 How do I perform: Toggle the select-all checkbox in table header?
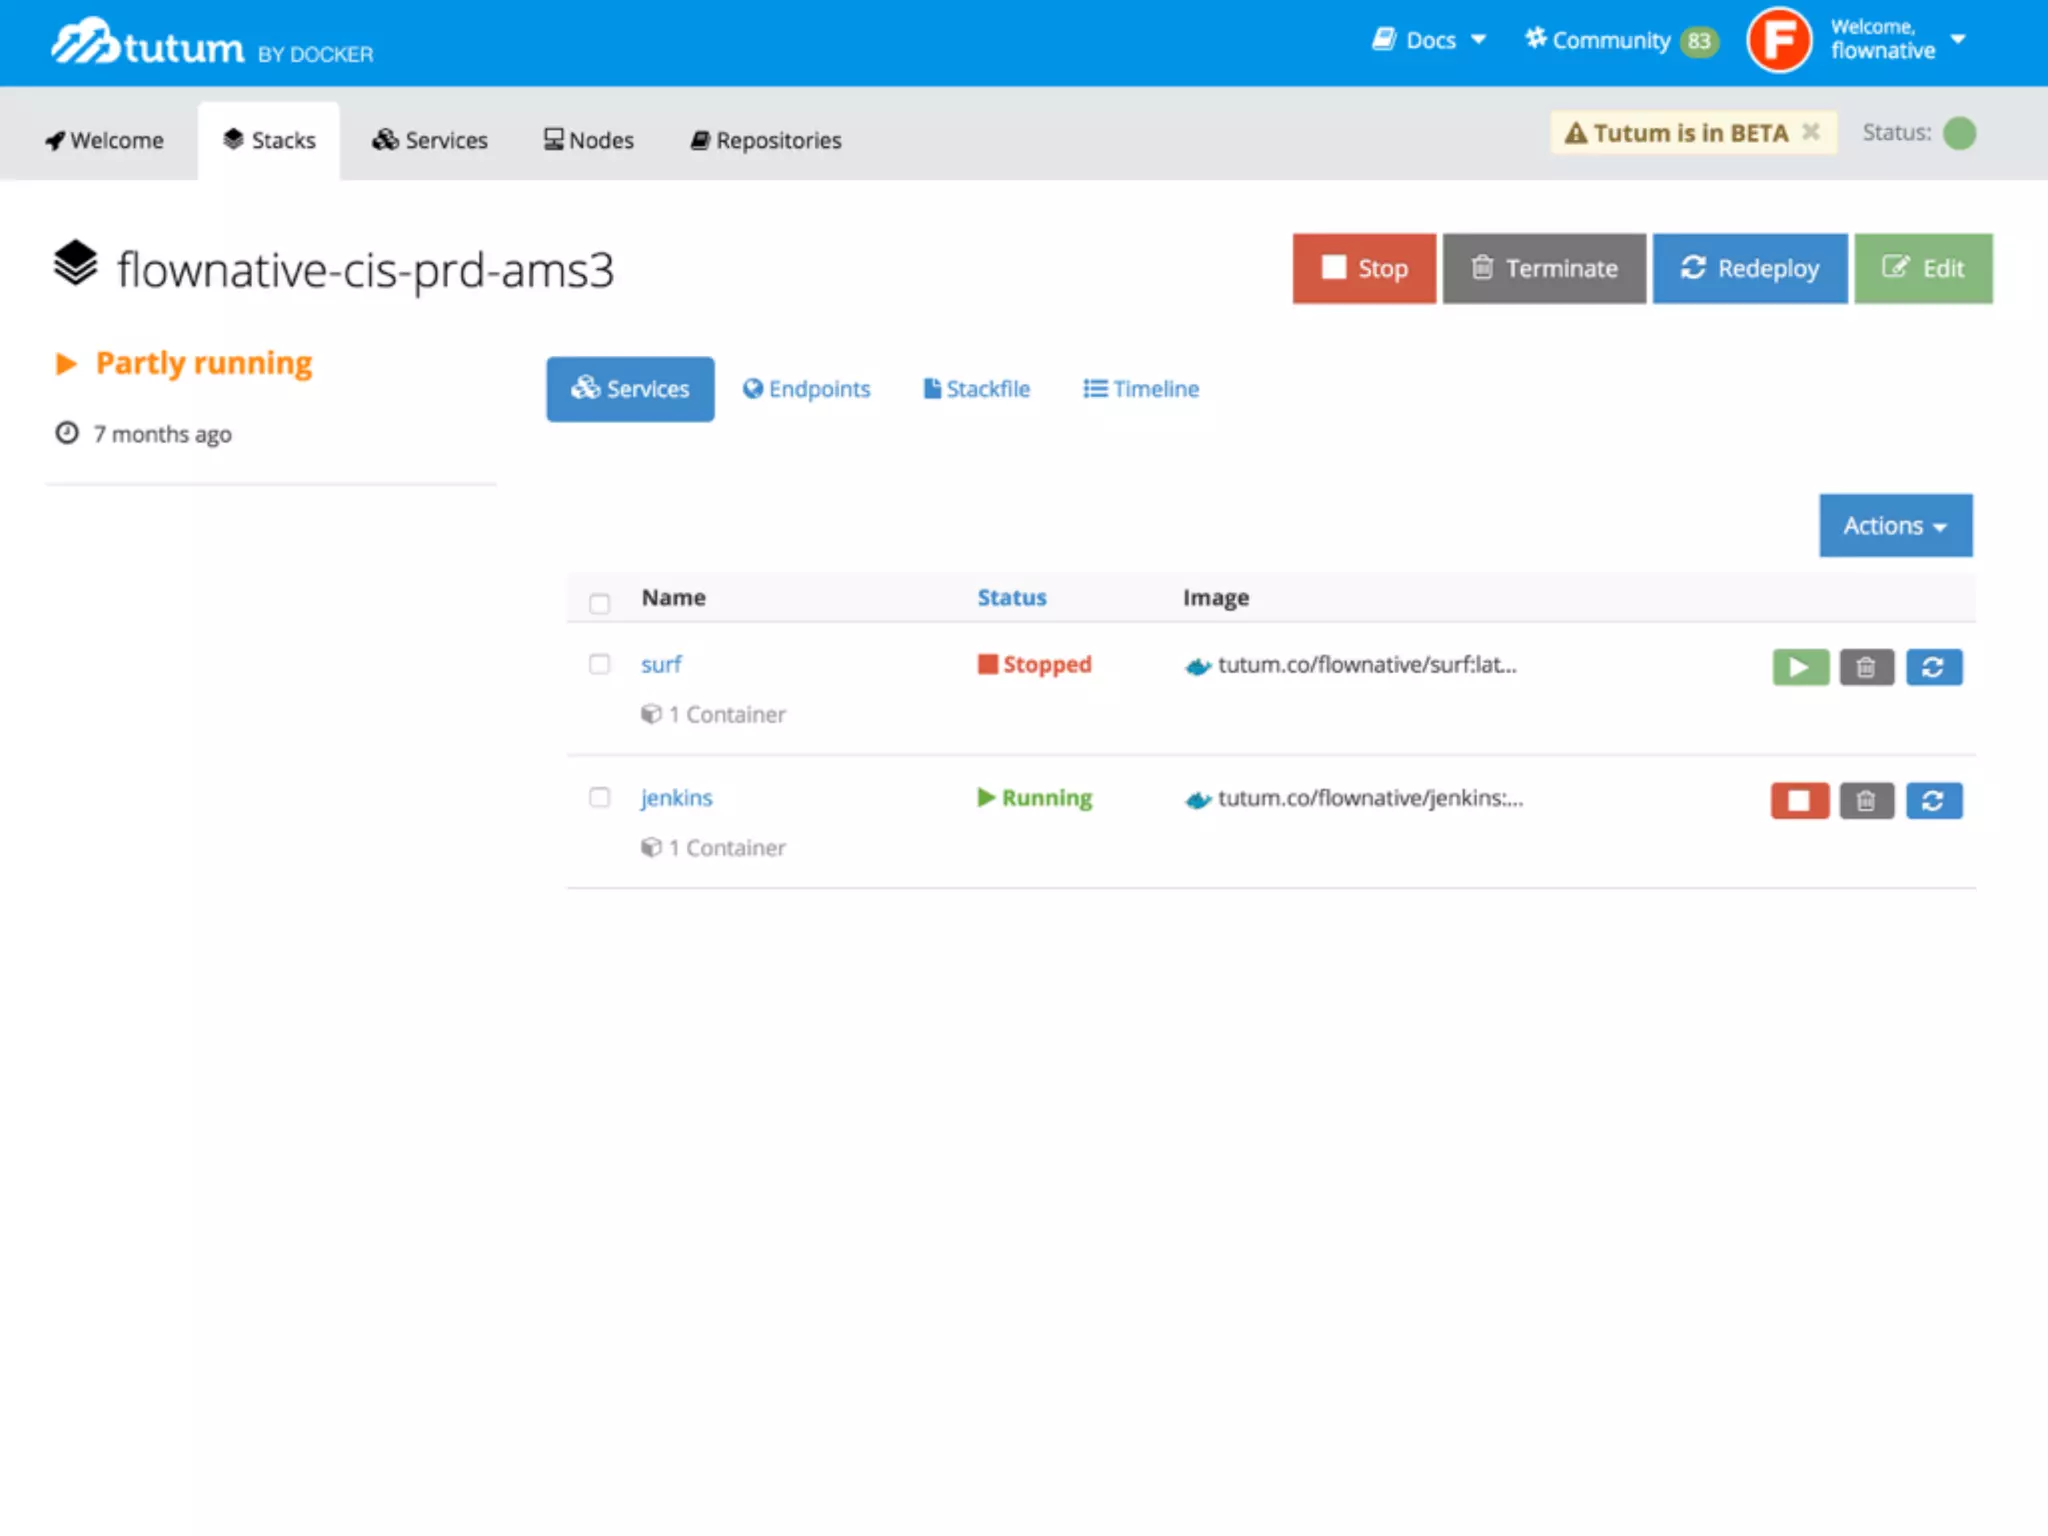[x=599, y=603]
